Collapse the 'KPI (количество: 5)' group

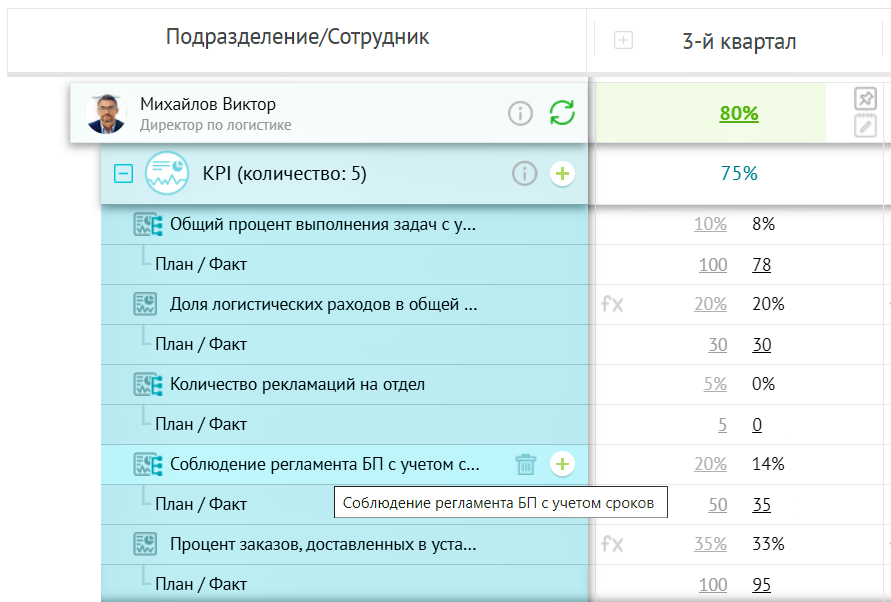point(124,172)
